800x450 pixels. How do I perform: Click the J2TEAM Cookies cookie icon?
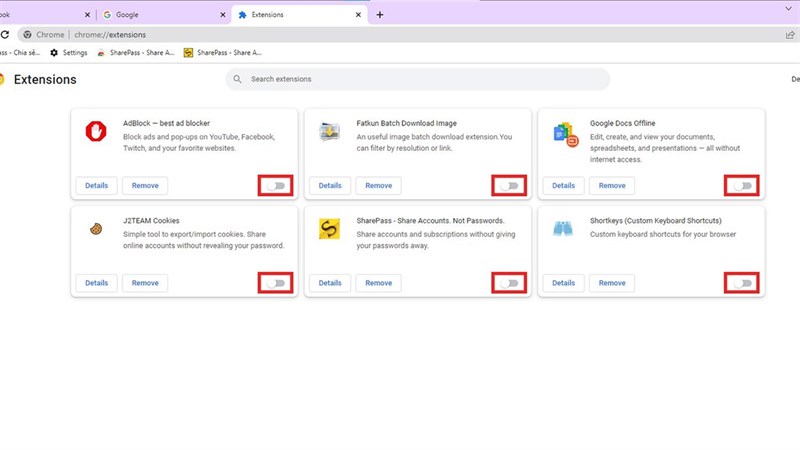(96, 229)
